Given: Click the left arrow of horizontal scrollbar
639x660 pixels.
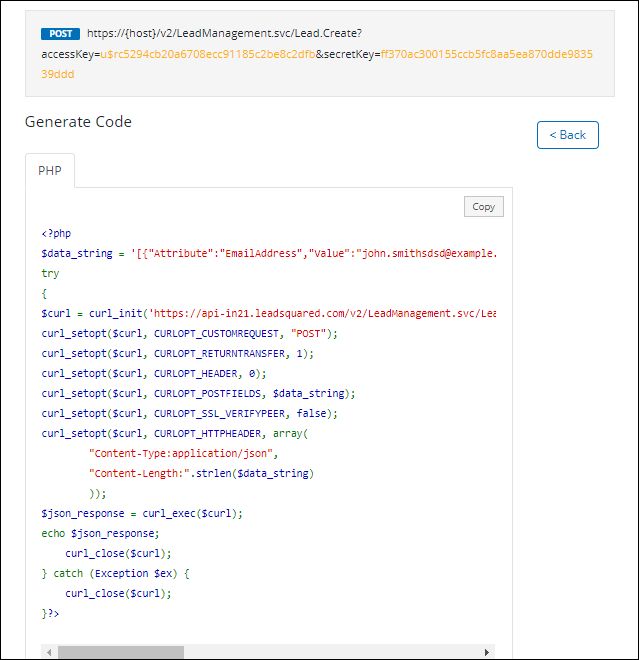Looking at the screenshot, I should (x=49, y=652).
